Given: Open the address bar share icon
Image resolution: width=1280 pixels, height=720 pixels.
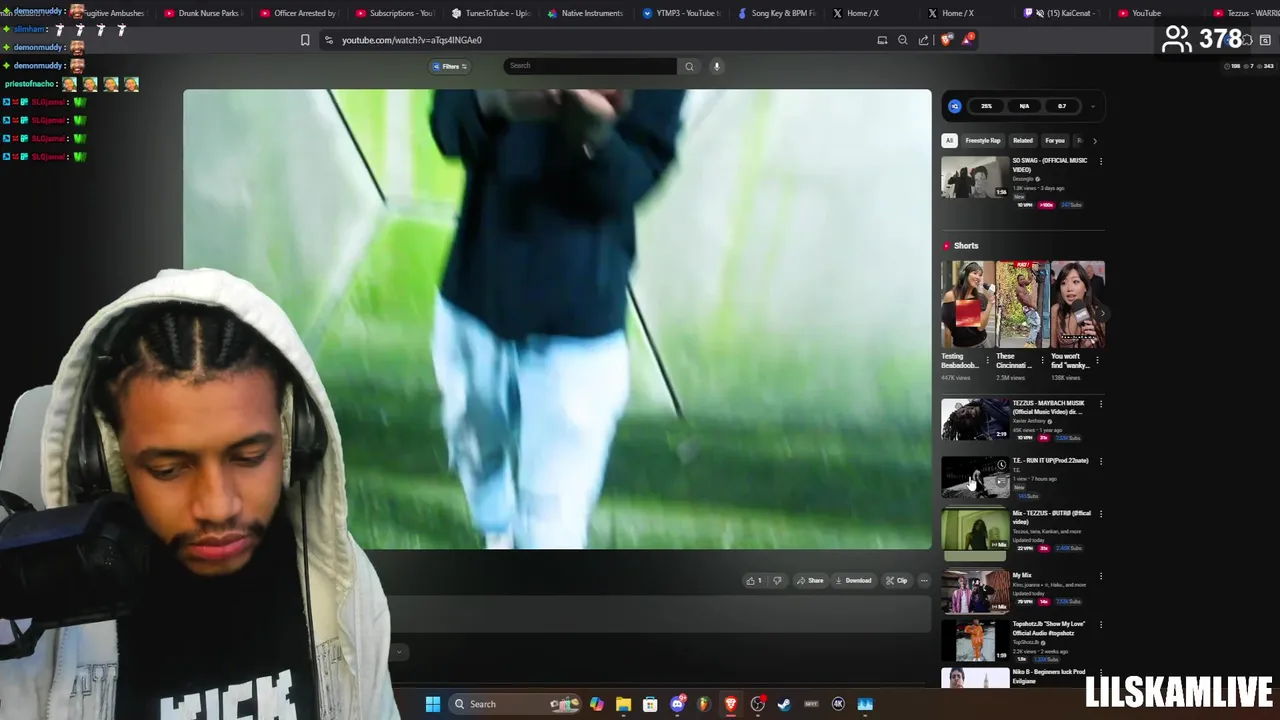Looking at the screenshot, I should pos(923,40).
